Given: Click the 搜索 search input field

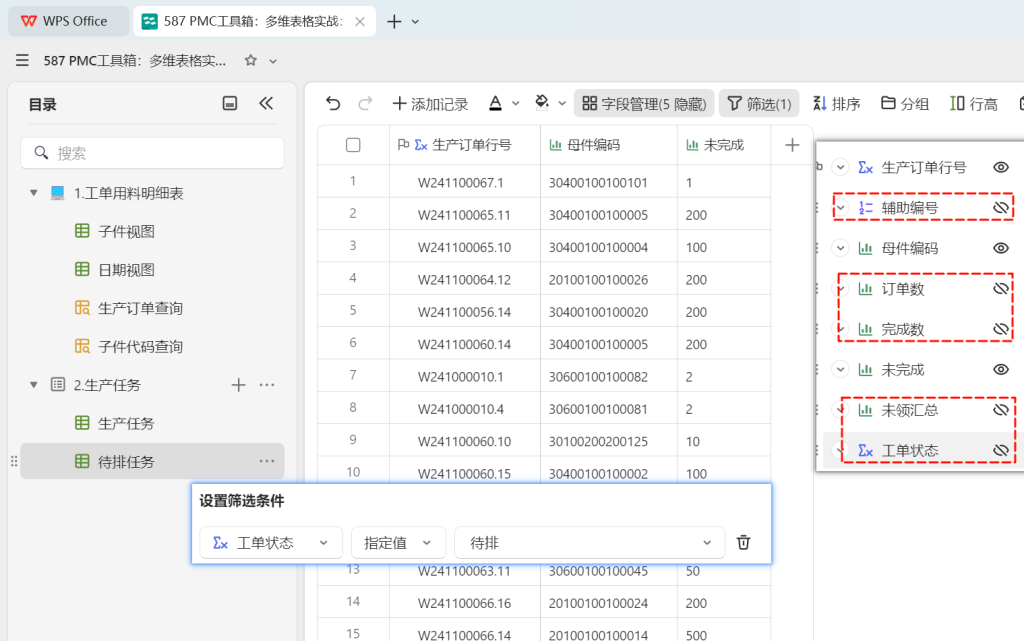Looking at the screenshot, I should (x=152, y=153).
